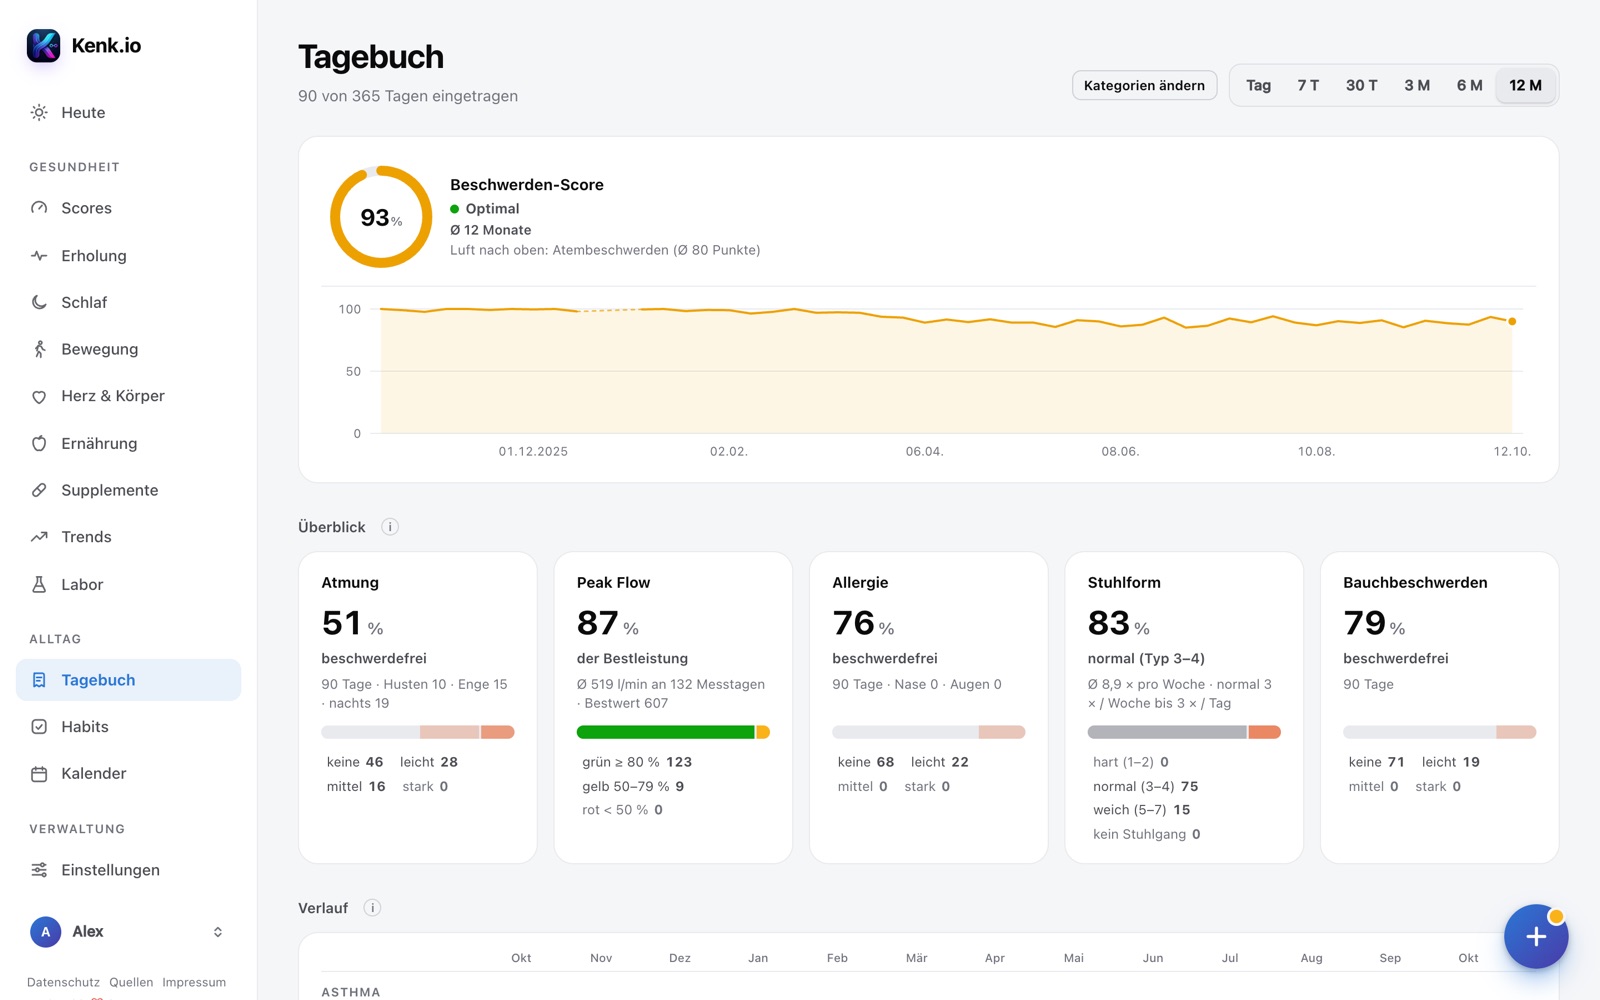Go to Scores in the sidebar

128,208
